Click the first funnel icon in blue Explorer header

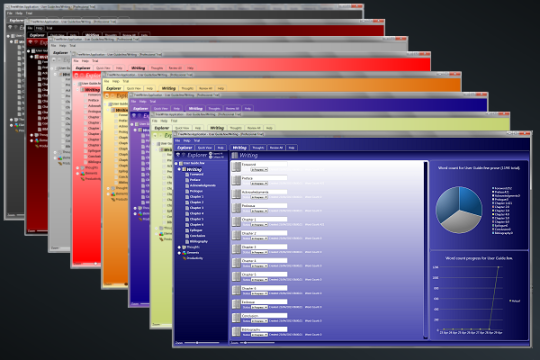(x=178, y=155)
